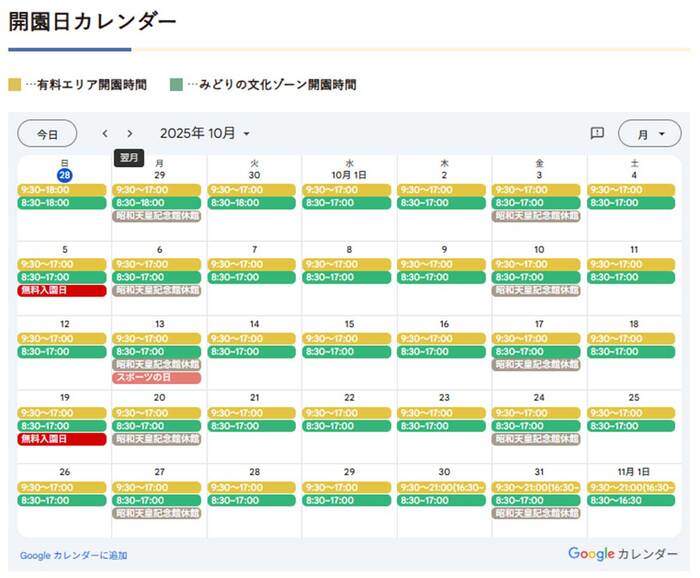The width and height of the screenshot is (700, 578).
Task: Open the 昭和天皇記念館休館 event on the 29th
Action: [157, 215]
